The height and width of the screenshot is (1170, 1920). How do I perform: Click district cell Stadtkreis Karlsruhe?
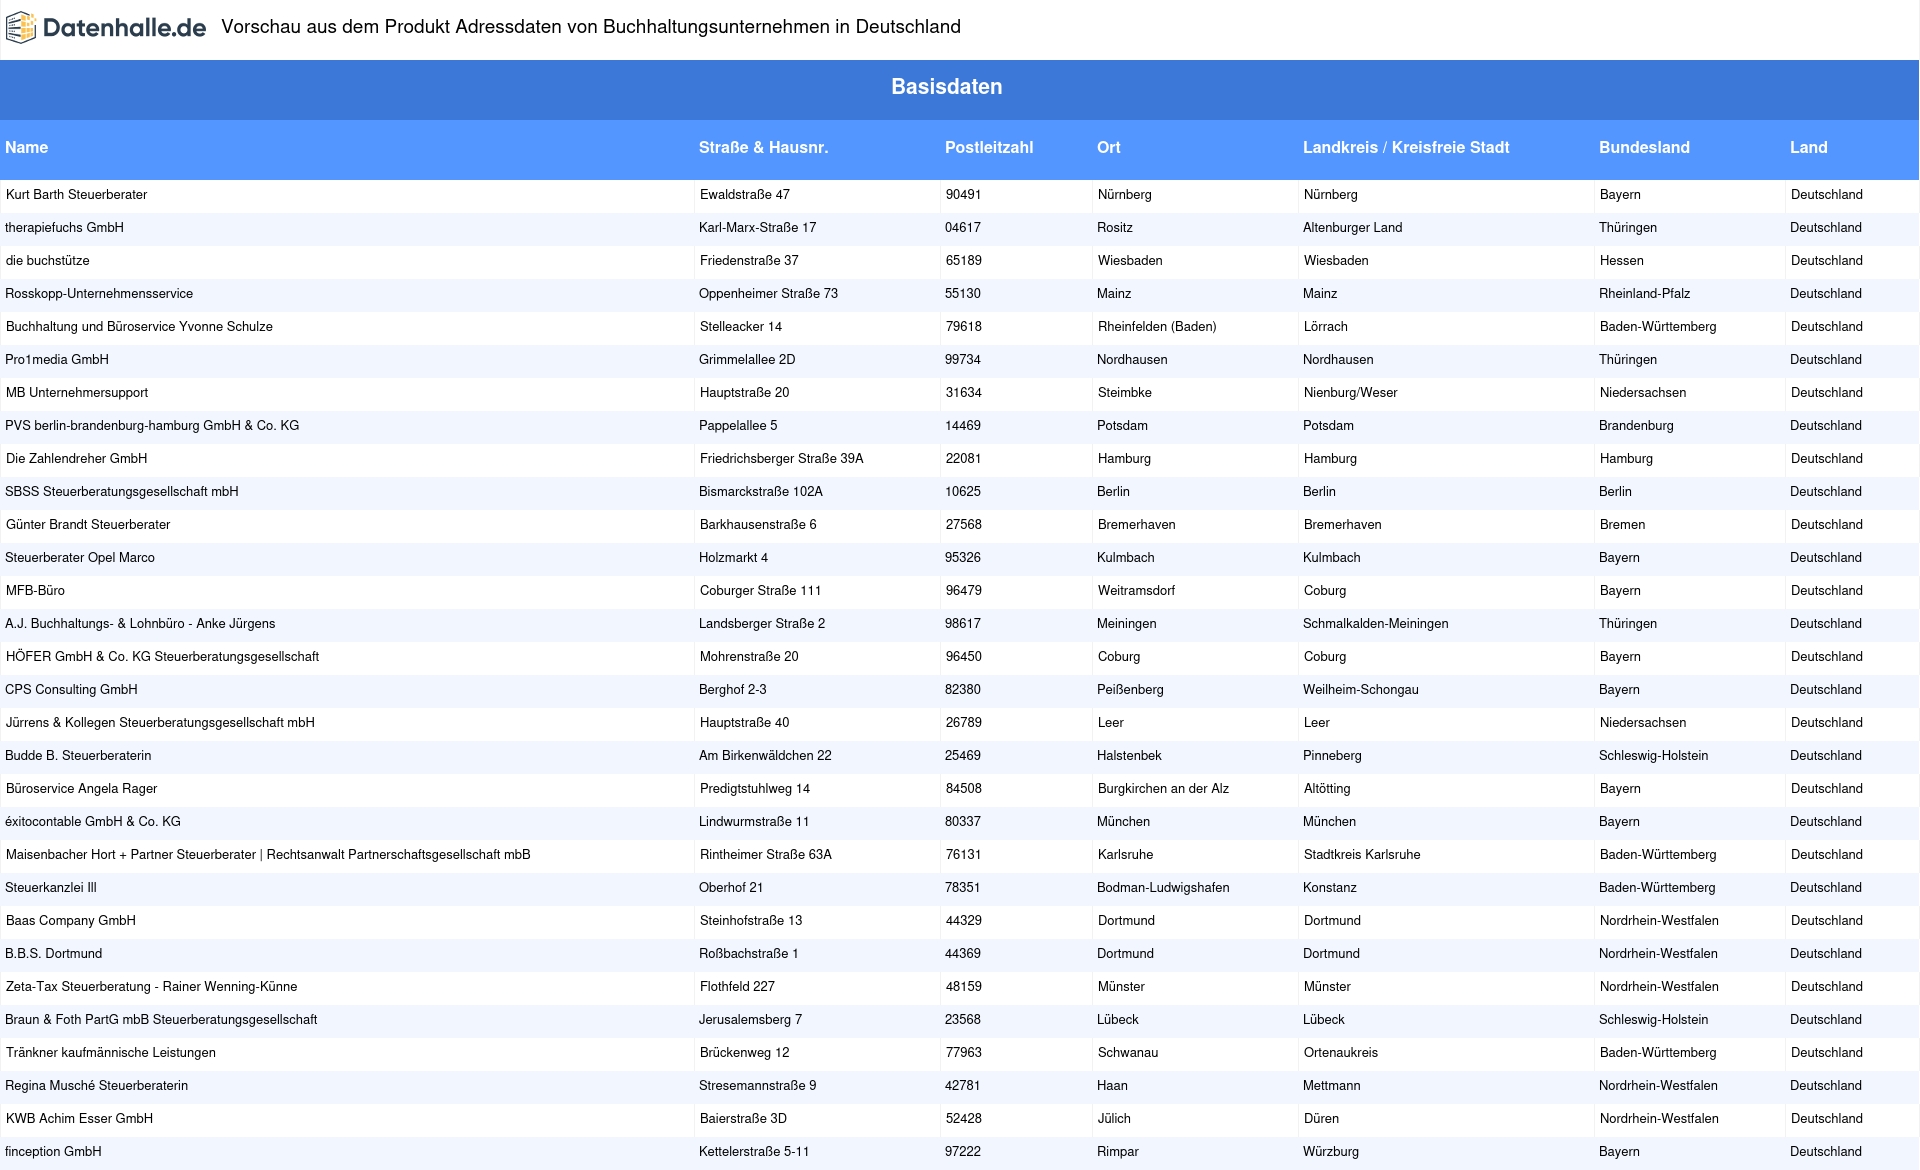(1362, 854)
